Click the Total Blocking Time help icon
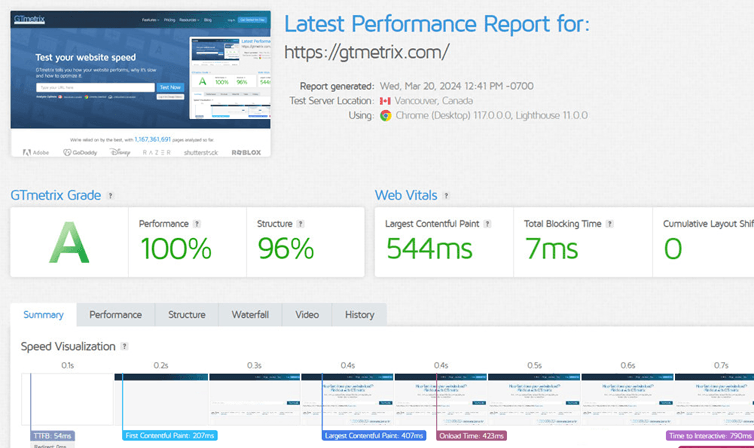 pyautogui.click(x=608, y=224)
